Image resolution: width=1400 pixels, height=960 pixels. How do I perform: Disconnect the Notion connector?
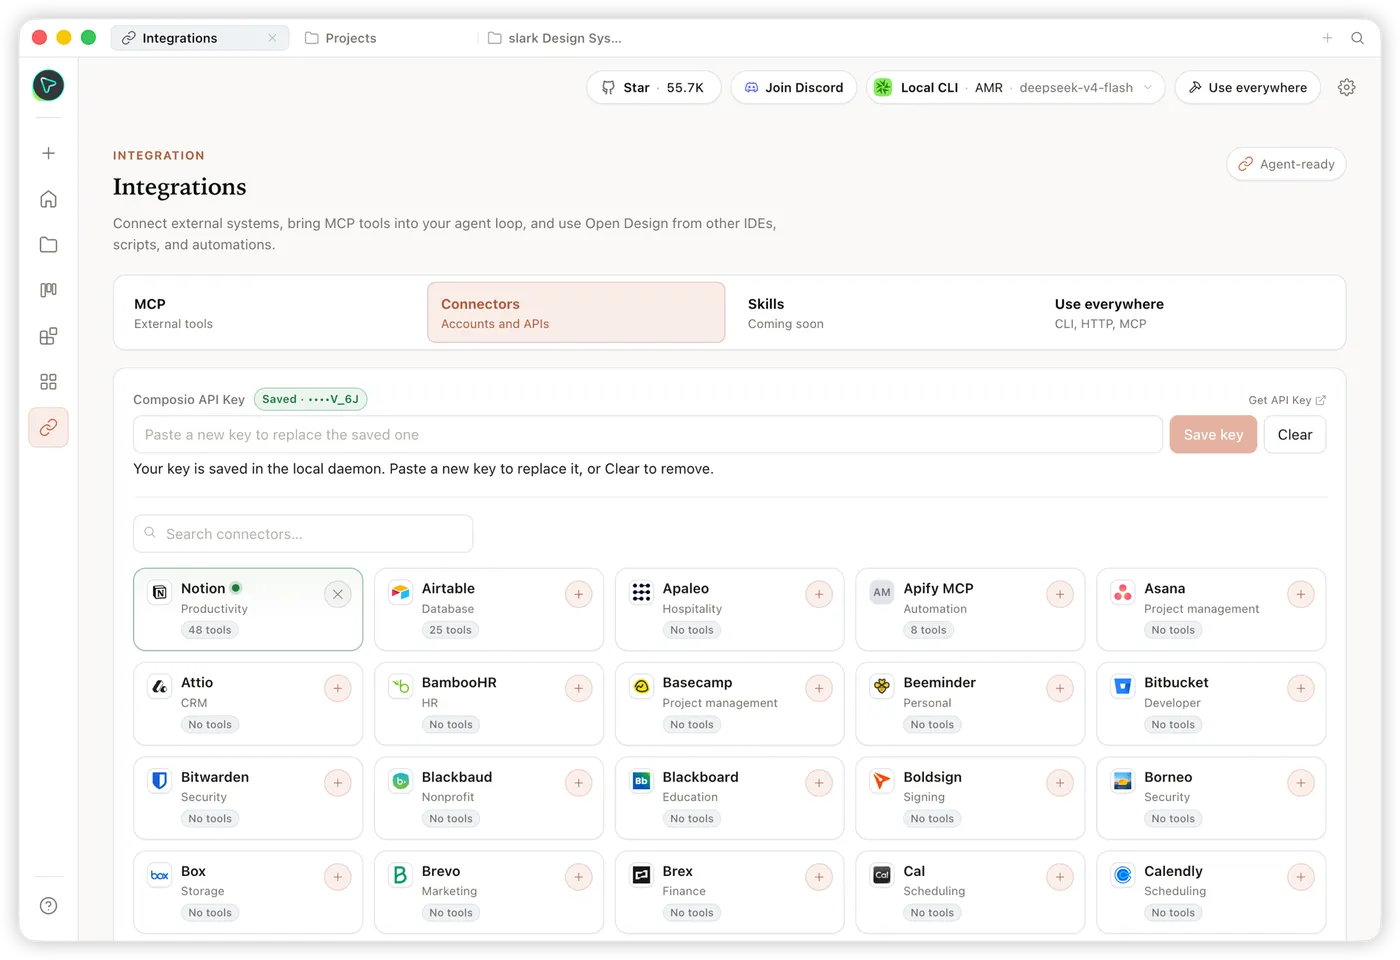(x=338, y=594)
